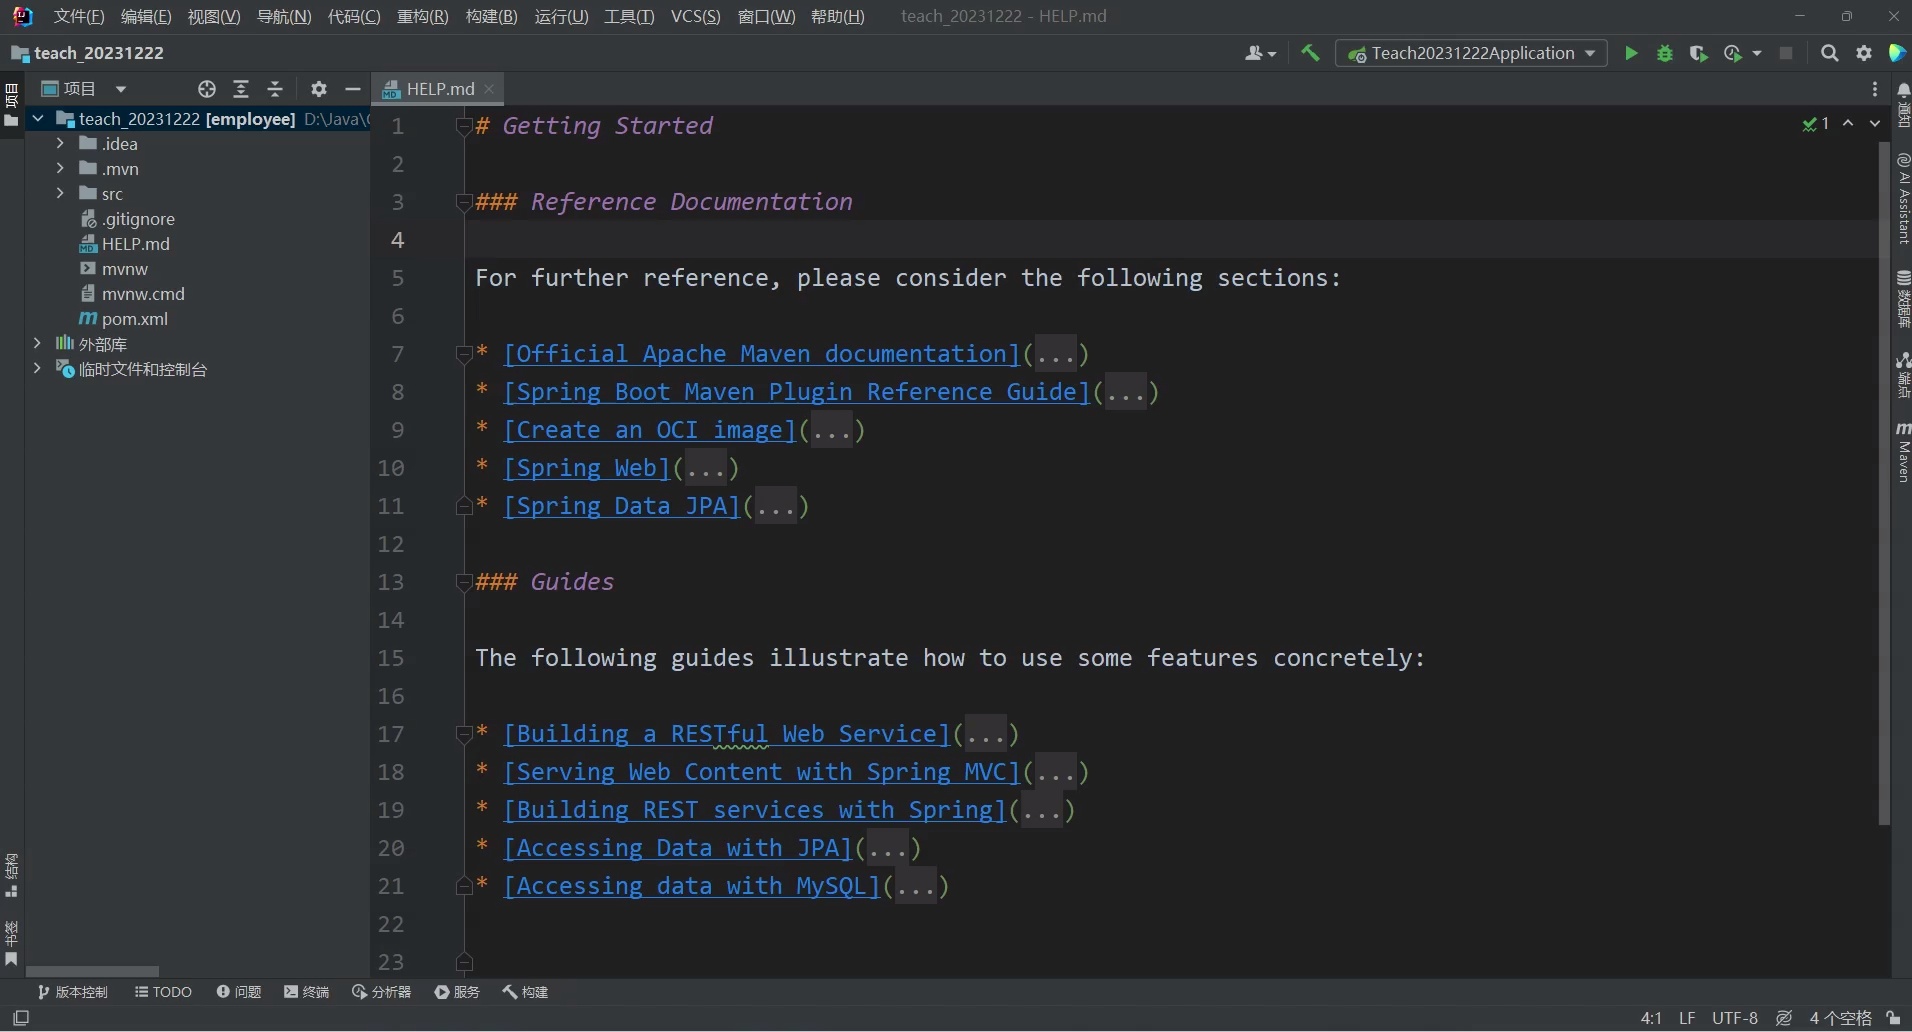
Task: Expand the 外部库 external libraries node
Action: pos(37,343)
